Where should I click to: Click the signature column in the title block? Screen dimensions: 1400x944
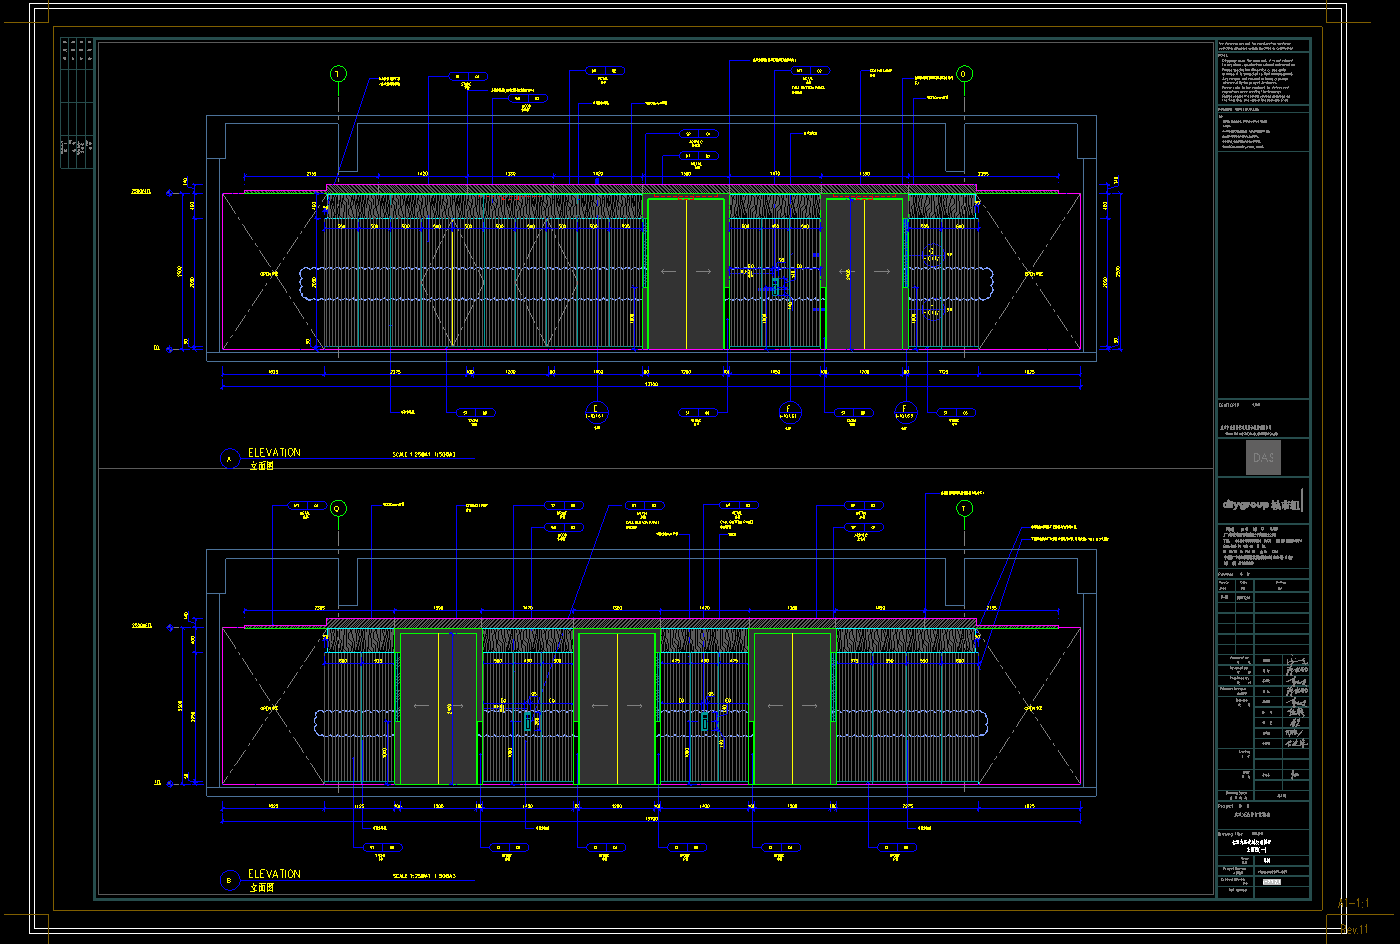pos(1296,702)
